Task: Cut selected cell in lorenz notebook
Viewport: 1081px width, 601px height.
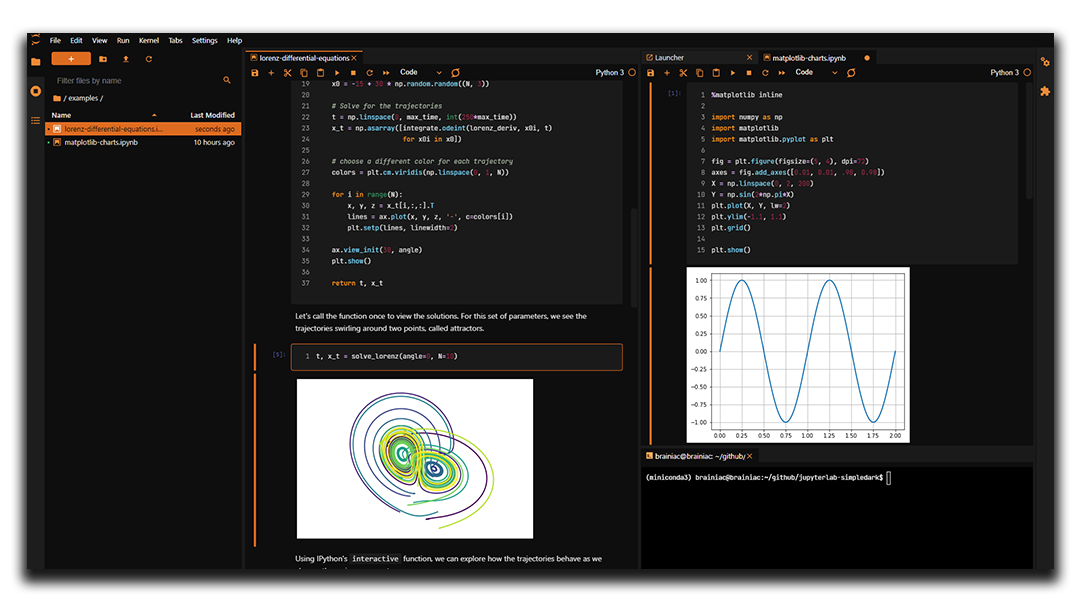Action: [287, 72]
